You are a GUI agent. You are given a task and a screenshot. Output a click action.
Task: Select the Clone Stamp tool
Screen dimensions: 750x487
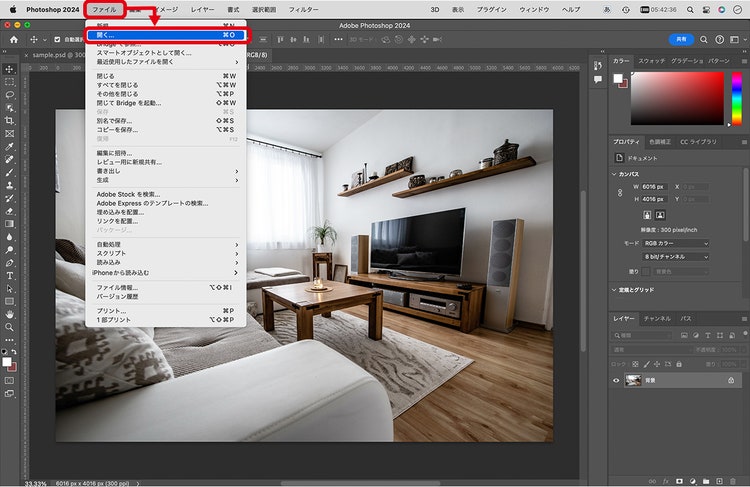pyautogui.click(x=9, y=186)
